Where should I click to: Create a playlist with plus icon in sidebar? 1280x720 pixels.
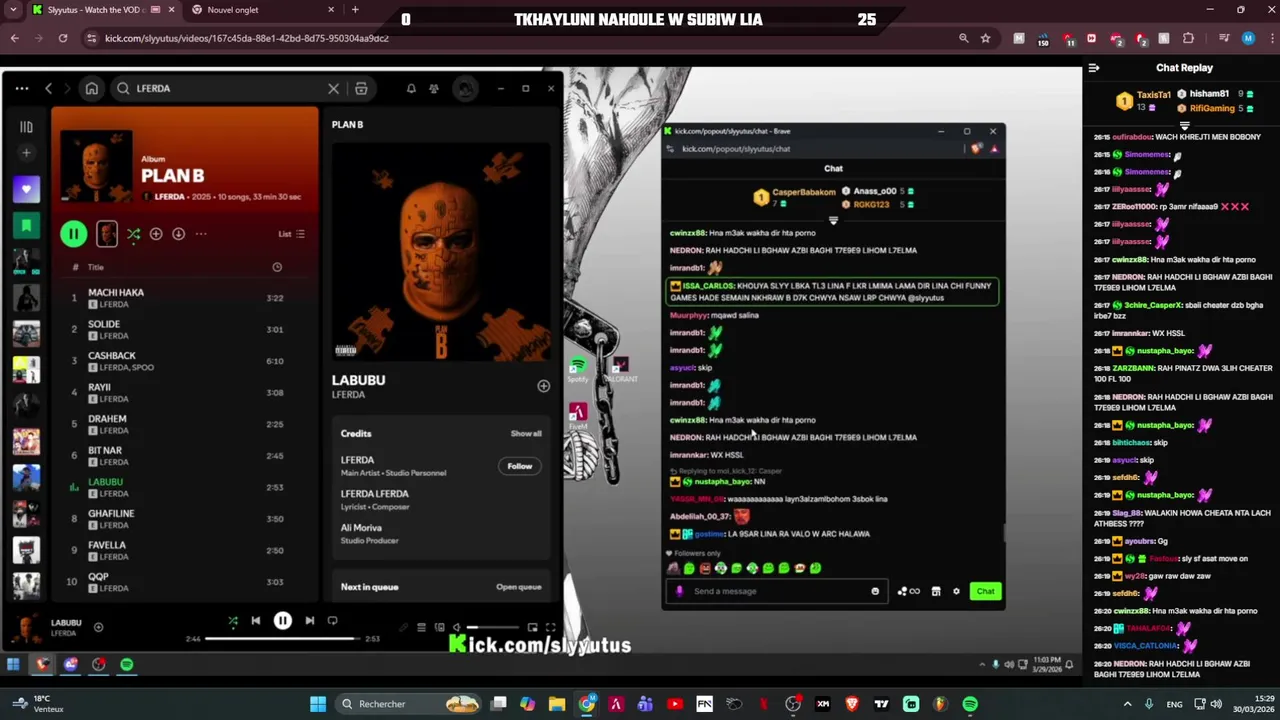tap(26, 153)
